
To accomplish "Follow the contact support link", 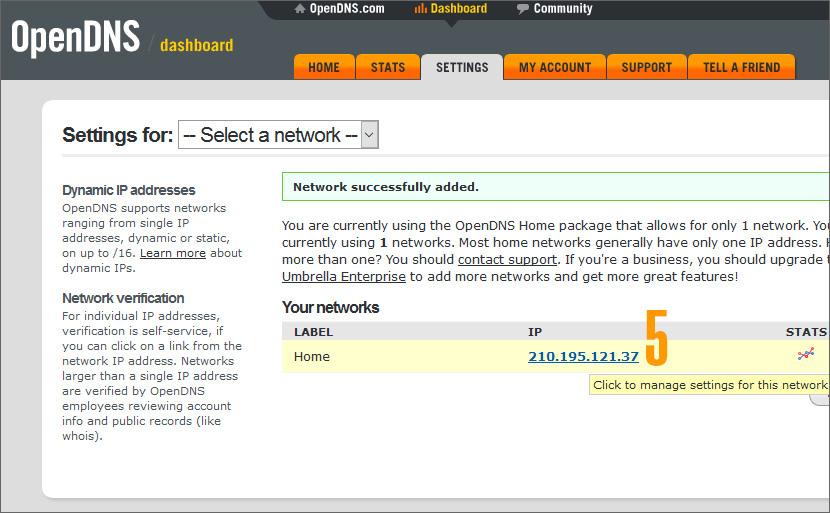I will (x=507, y=259).
